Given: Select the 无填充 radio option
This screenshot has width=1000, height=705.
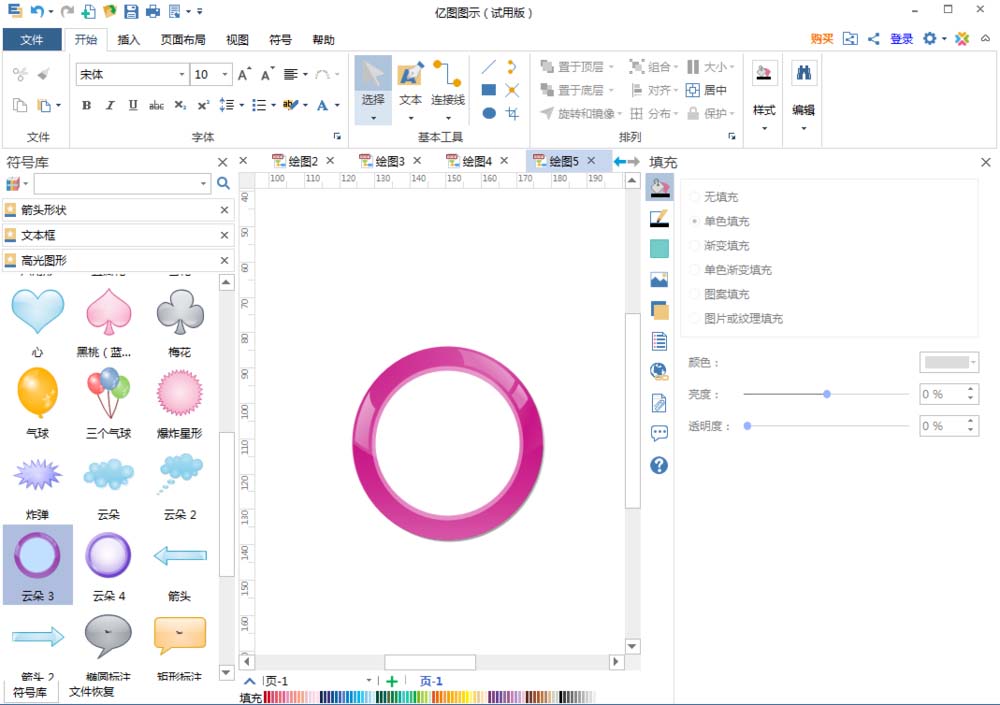Looking at the screenshot, I should [695, 197].
